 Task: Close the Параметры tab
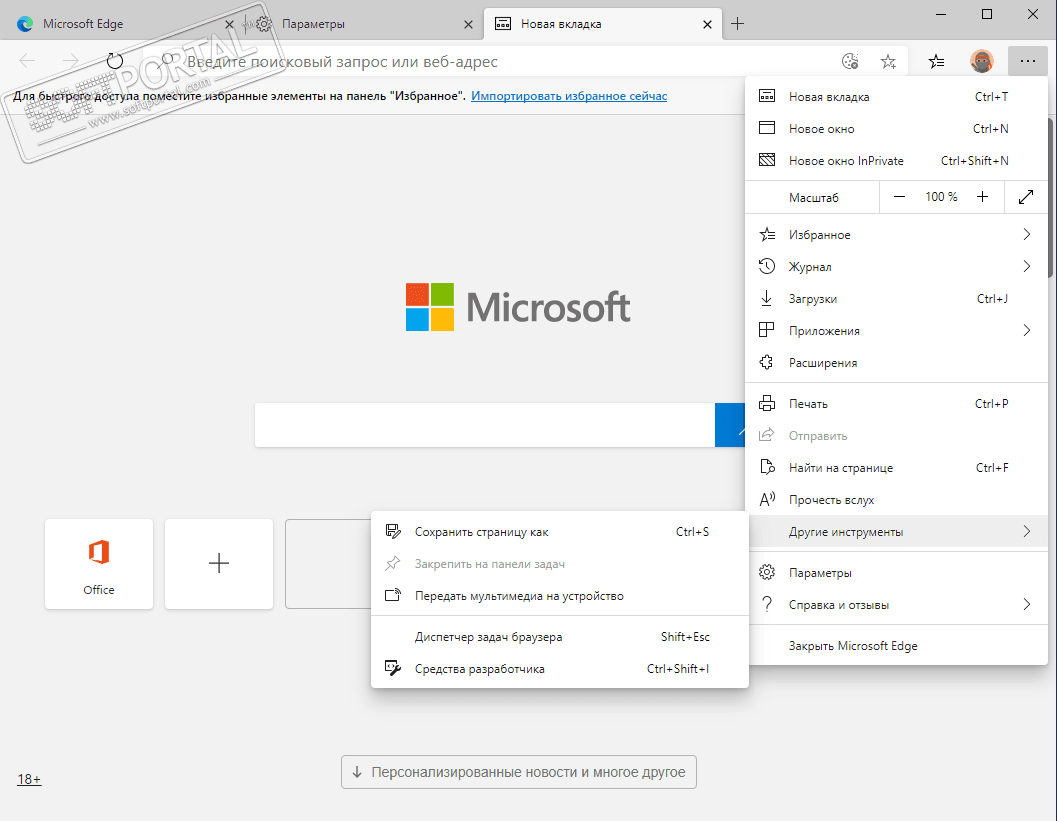coord(469,24)
